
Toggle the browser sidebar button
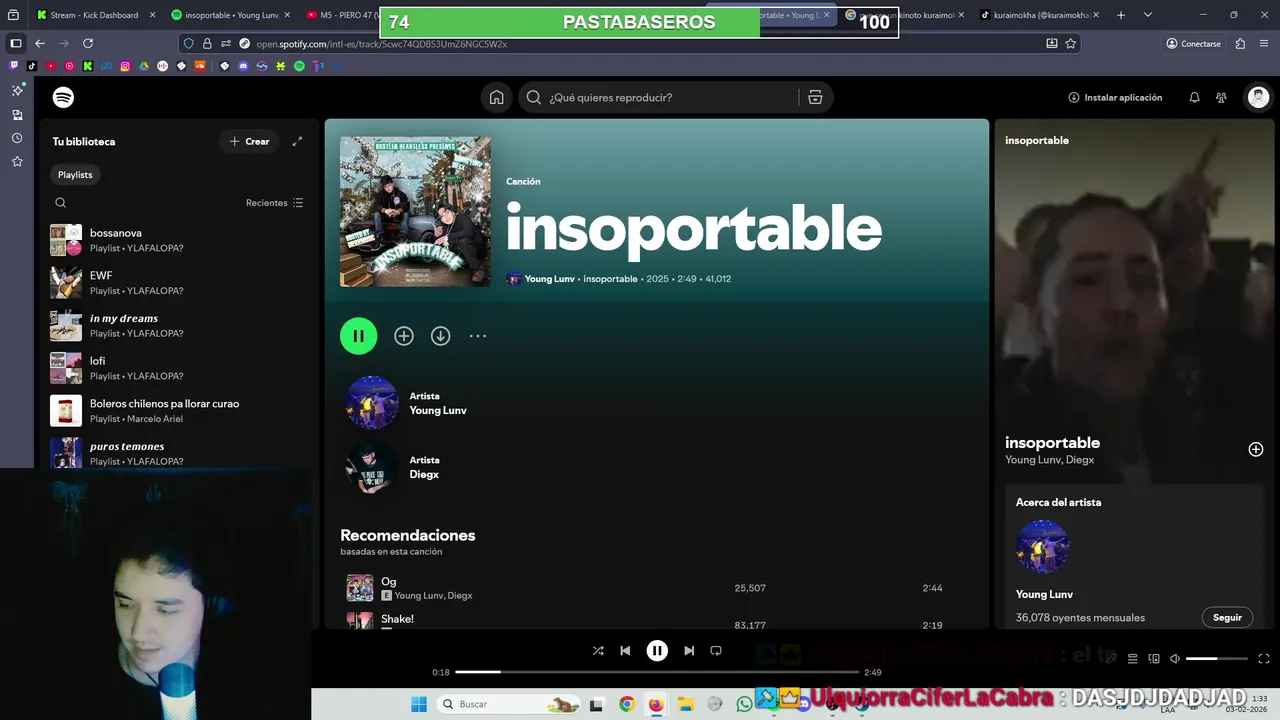(15, 43)
